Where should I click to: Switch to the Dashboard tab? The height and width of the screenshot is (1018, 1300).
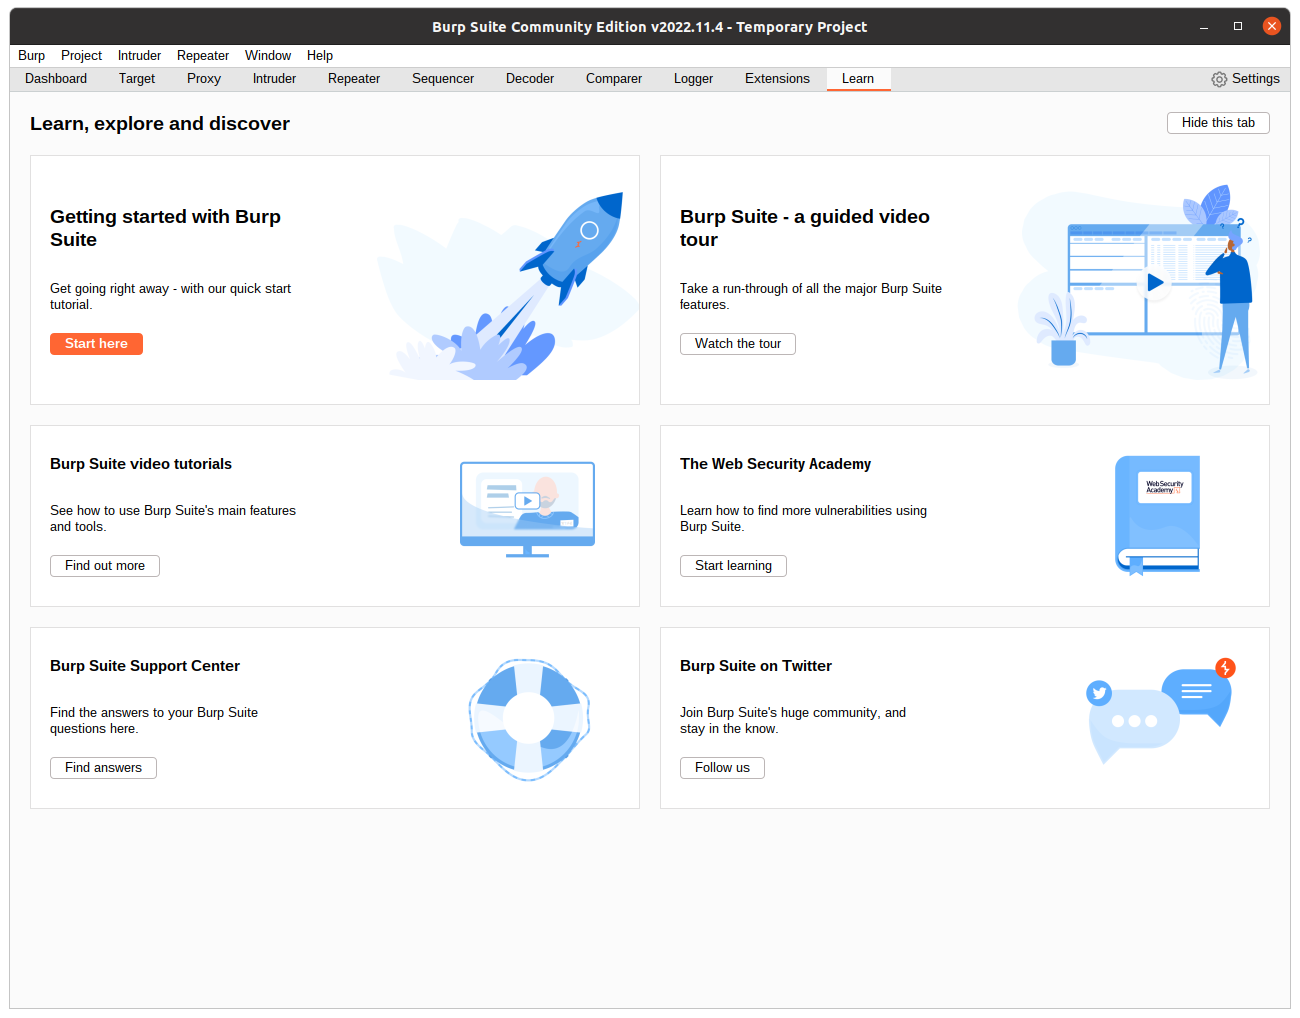point(56,79)
